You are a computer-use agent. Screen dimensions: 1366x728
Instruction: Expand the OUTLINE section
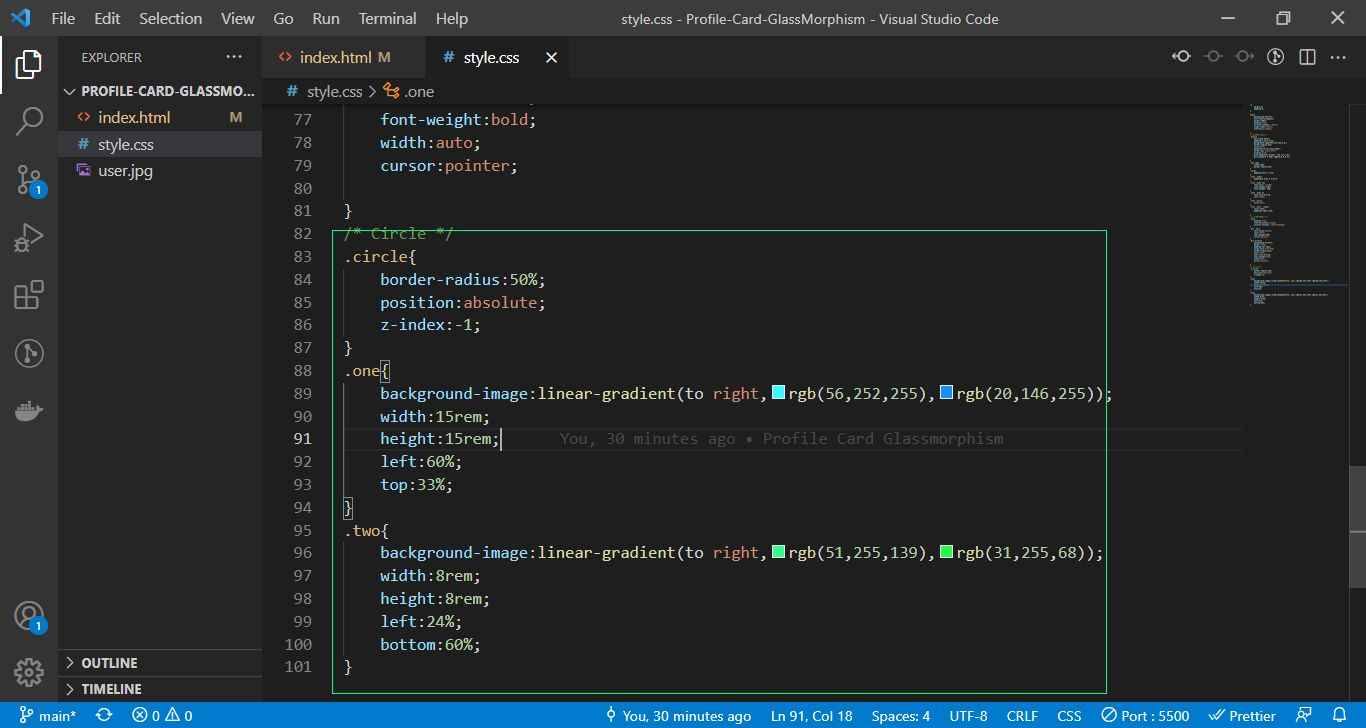click(x=160, y=663)
